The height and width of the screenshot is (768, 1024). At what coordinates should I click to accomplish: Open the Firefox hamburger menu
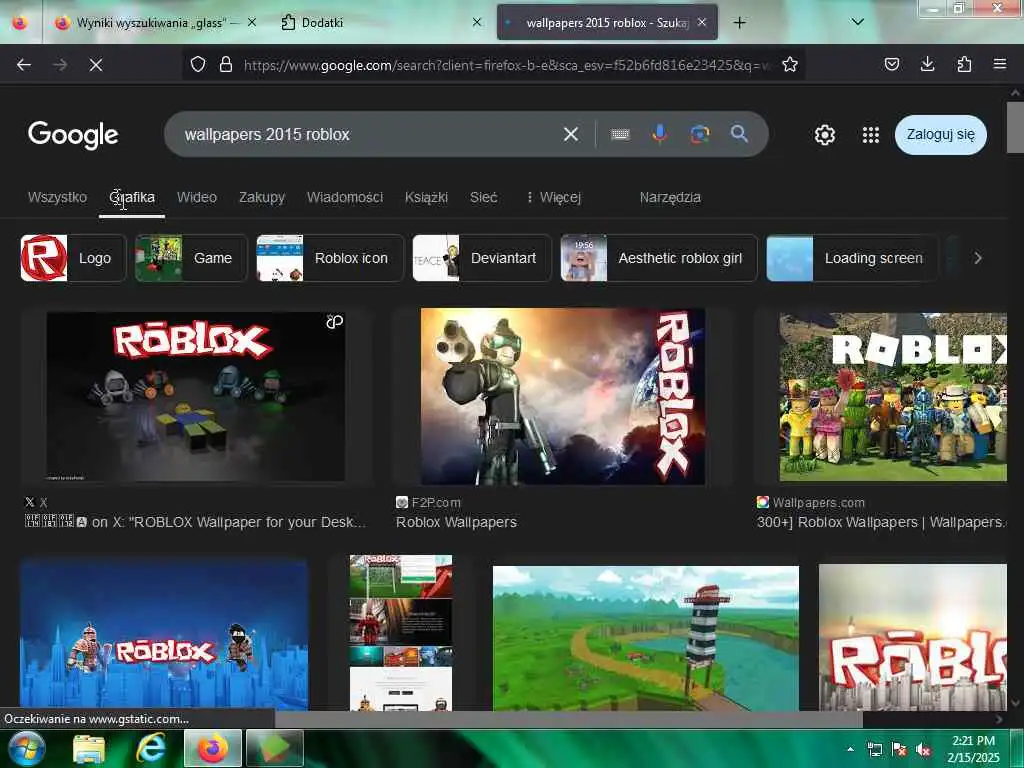tap(1000, 64)
